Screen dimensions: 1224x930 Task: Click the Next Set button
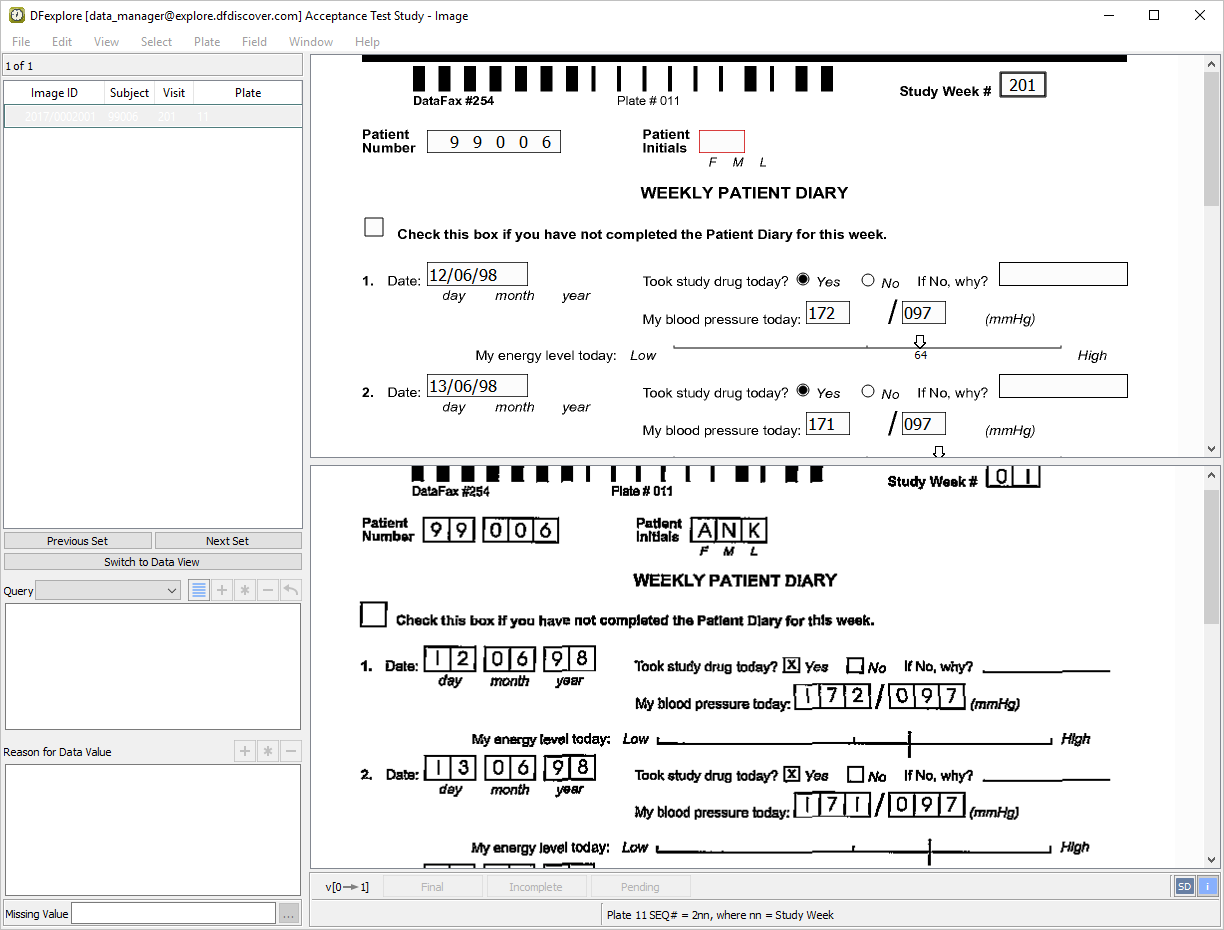[x=228, y=541]
